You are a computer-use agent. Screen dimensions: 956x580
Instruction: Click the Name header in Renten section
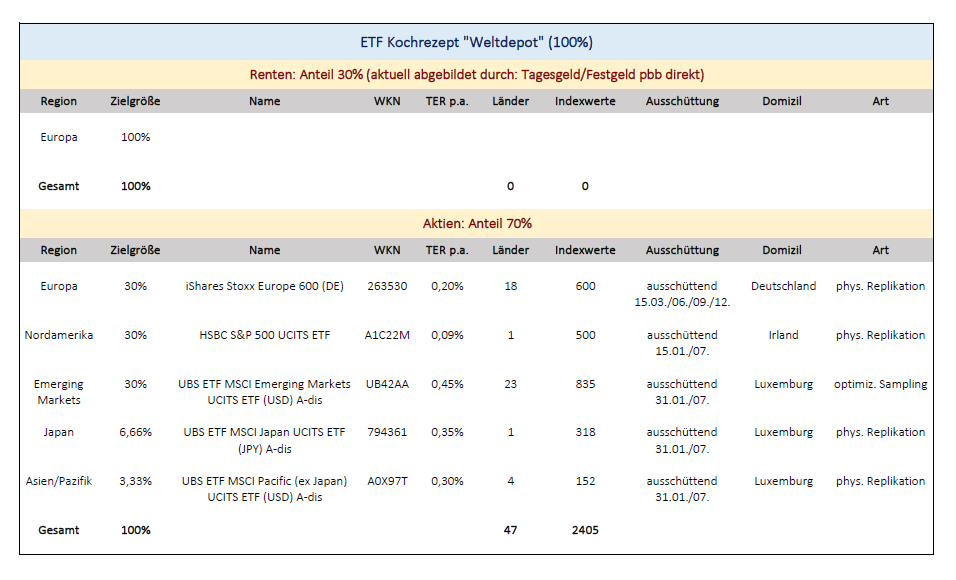click(265, 101)
